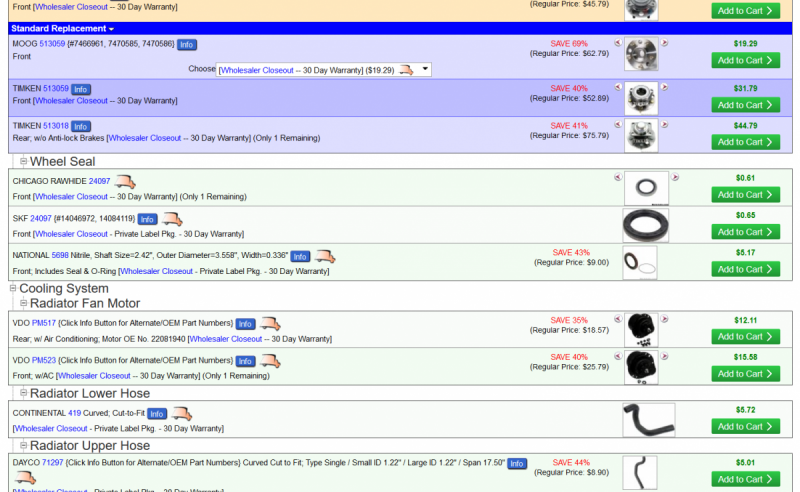Collapse the Radiator Fan Motor category
Viewport: 800px width, 492px height.
tap(23, 303)
